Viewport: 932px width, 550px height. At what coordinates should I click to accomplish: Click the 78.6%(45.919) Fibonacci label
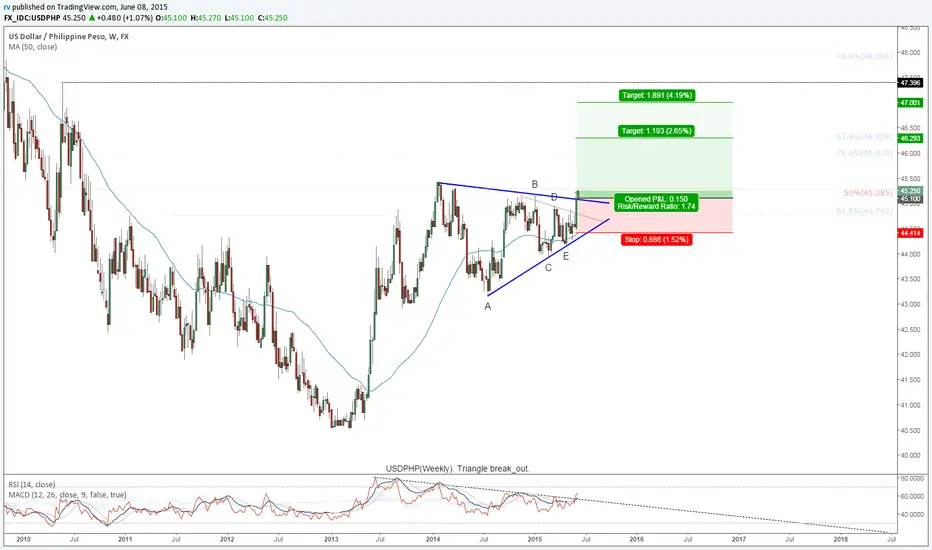pyautogui.click(x=864, y=153)
